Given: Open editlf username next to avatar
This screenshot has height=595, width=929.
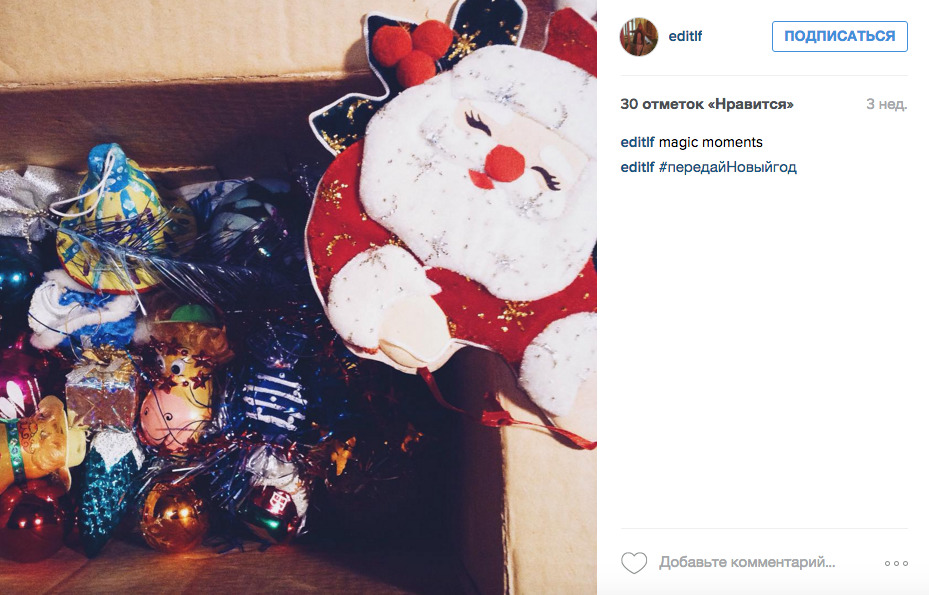Looking at the screenshot, I should coord(685,36).
